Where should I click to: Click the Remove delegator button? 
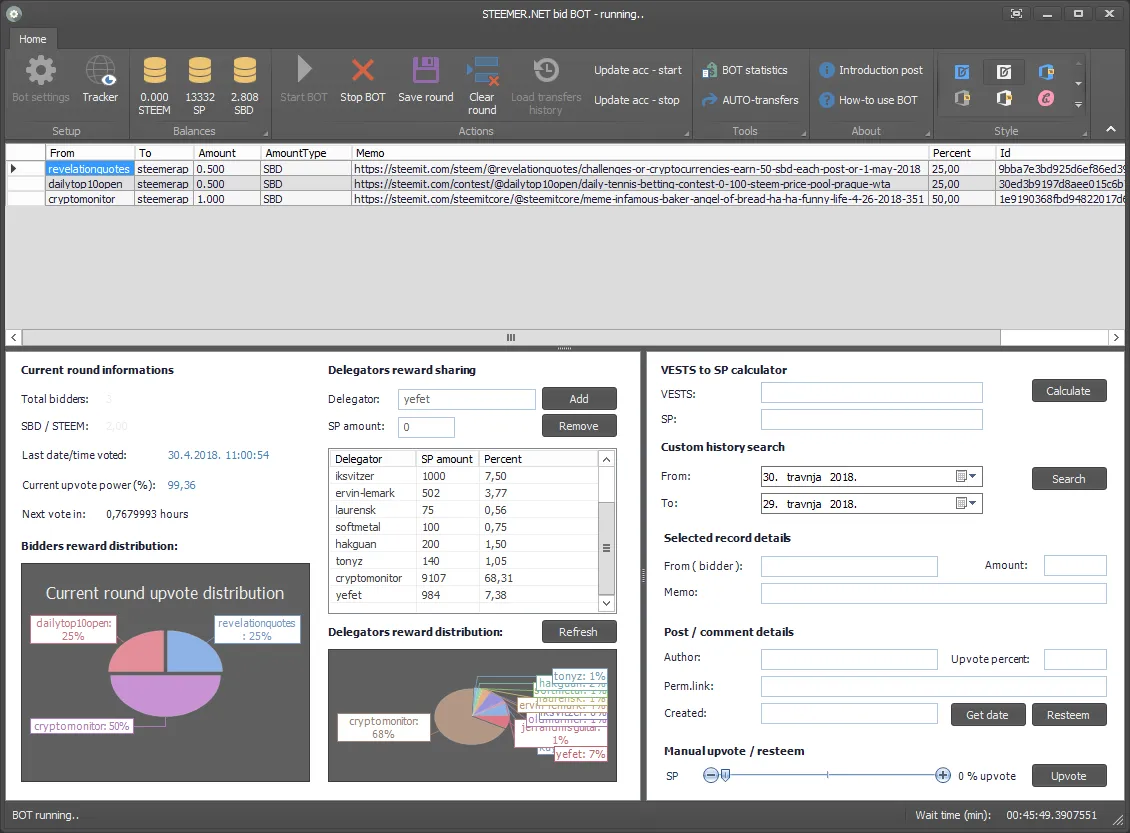tap(579, 426)
